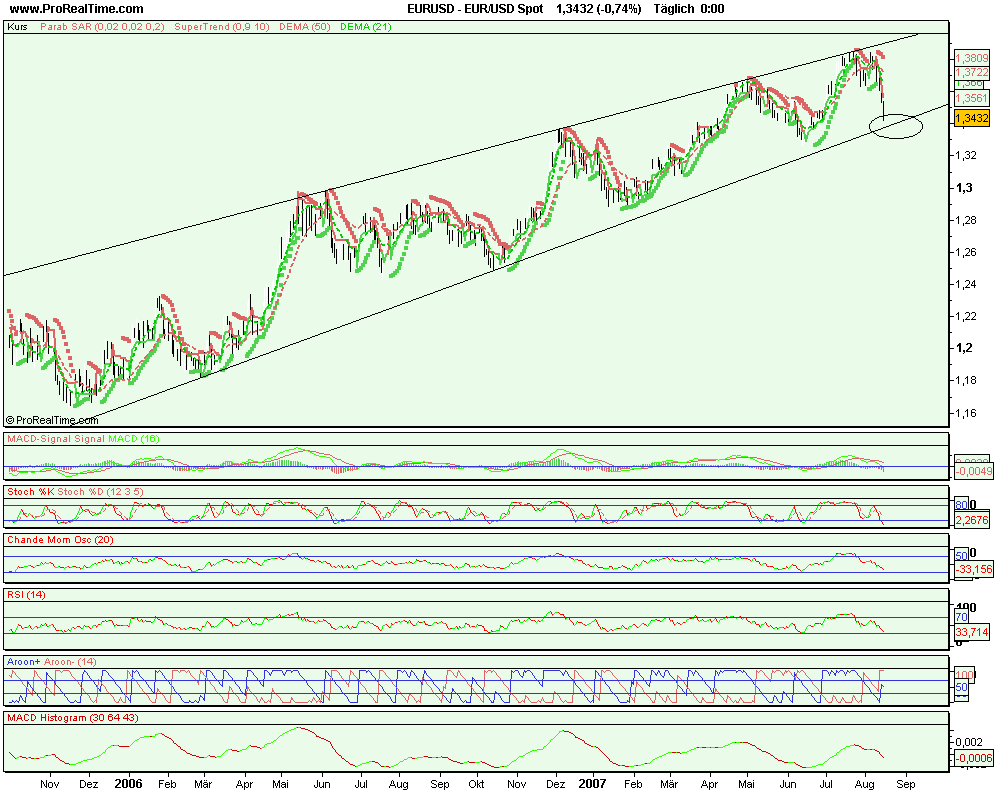Click the green DEMA (21) legend label
Image resolution: width=1000 pixels, height=800 pixels.
(x=365, y=27)
